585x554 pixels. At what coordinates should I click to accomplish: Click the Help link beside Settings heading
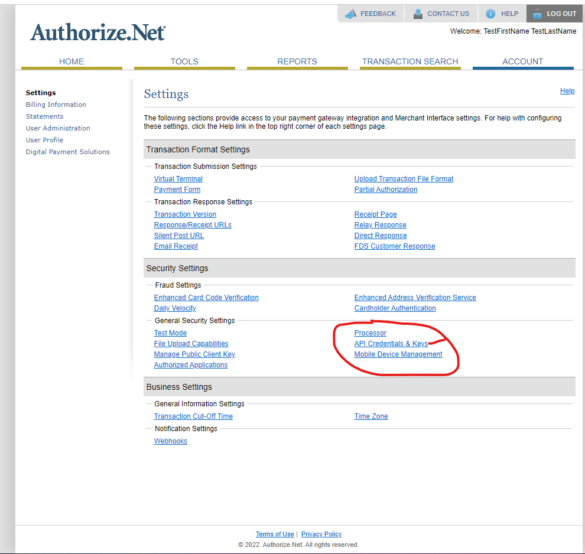pos(567,91)
